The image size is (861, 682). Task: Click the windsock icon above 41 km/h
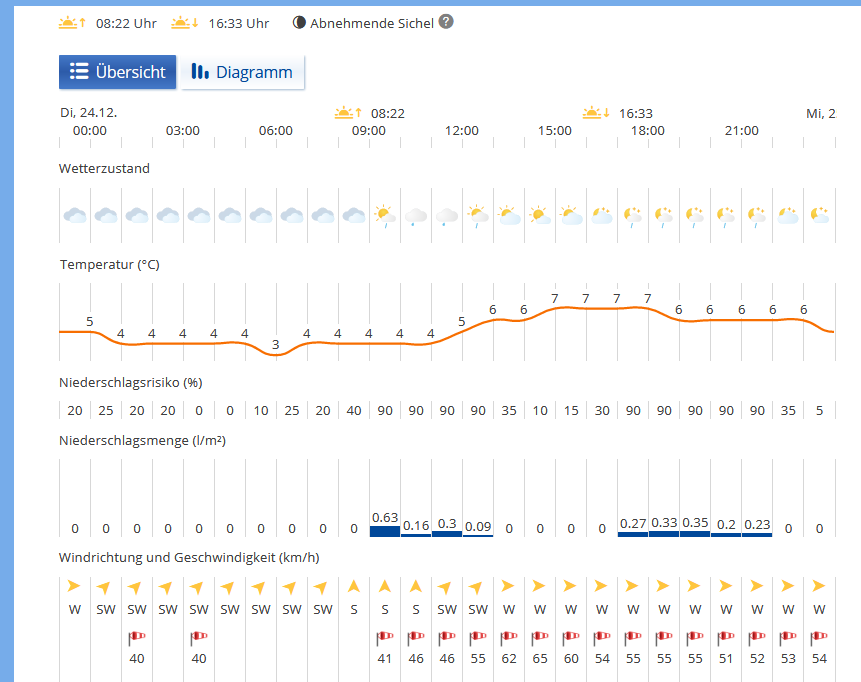[x=385, y=637]
